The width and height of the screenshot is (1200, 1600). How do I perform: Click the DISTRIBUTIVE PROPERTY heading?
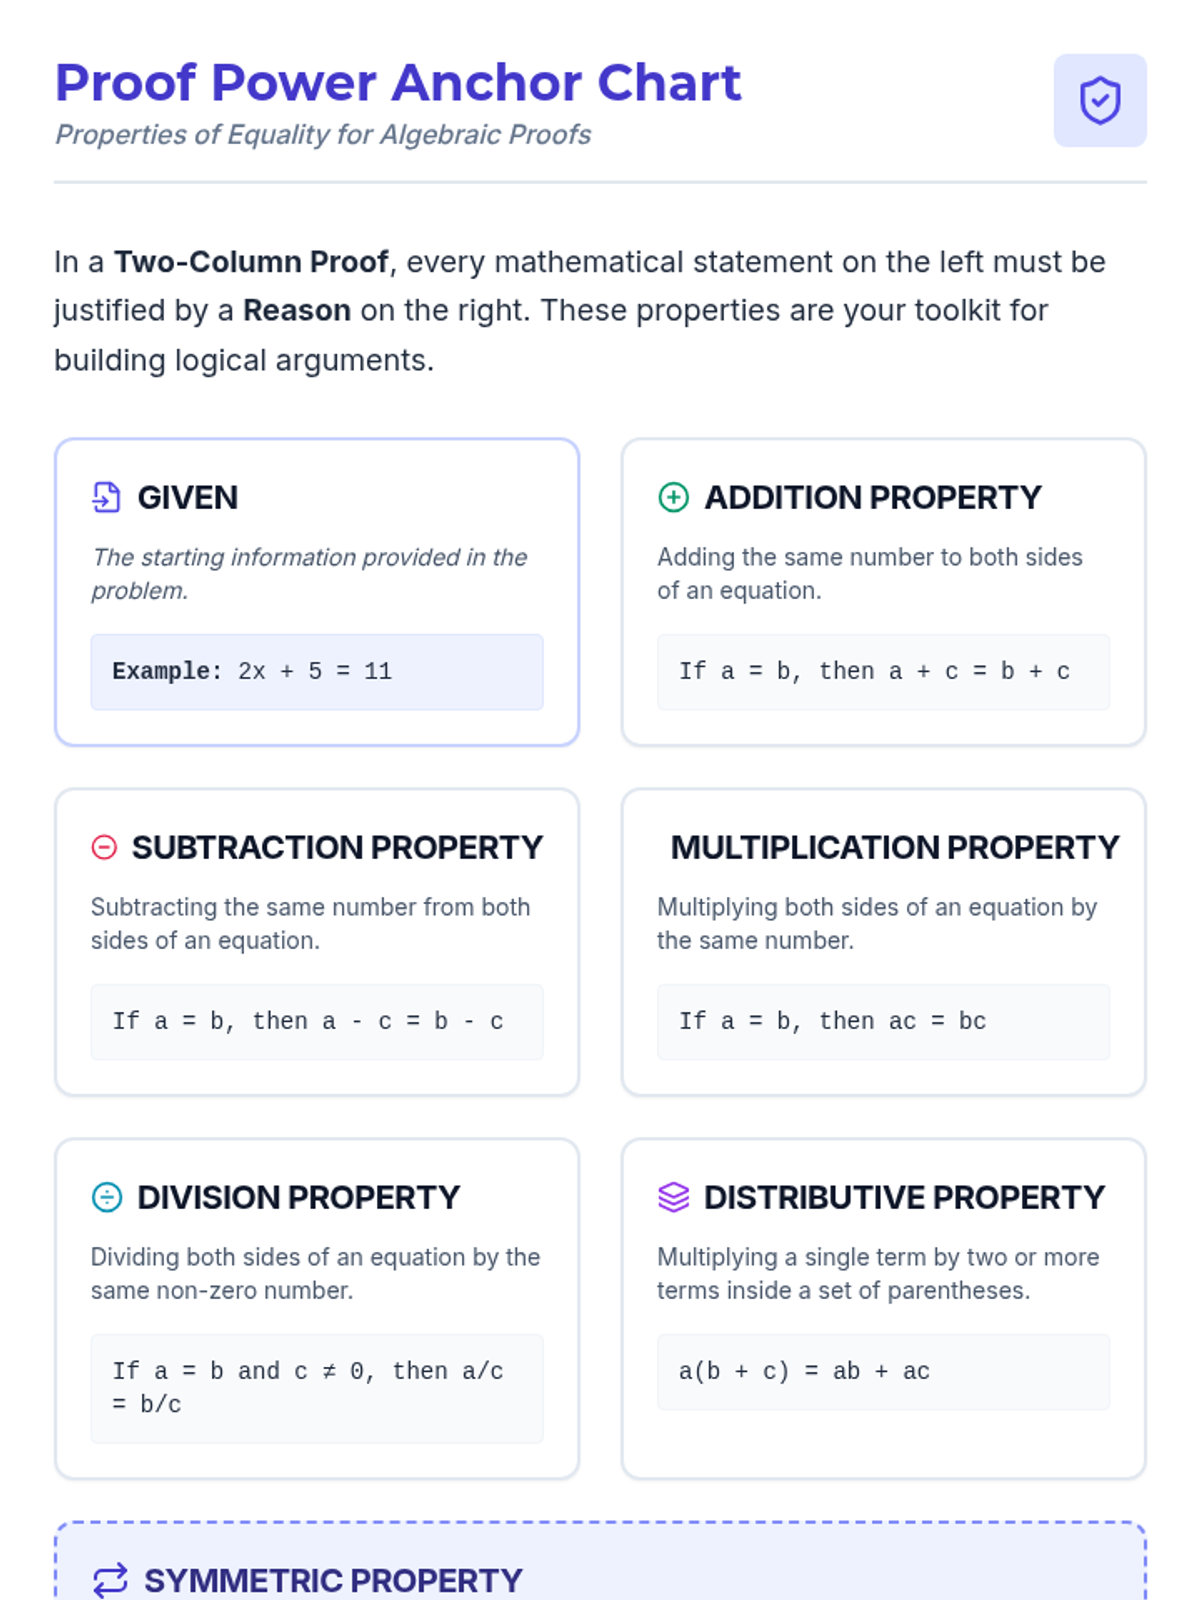point(904,1197)
